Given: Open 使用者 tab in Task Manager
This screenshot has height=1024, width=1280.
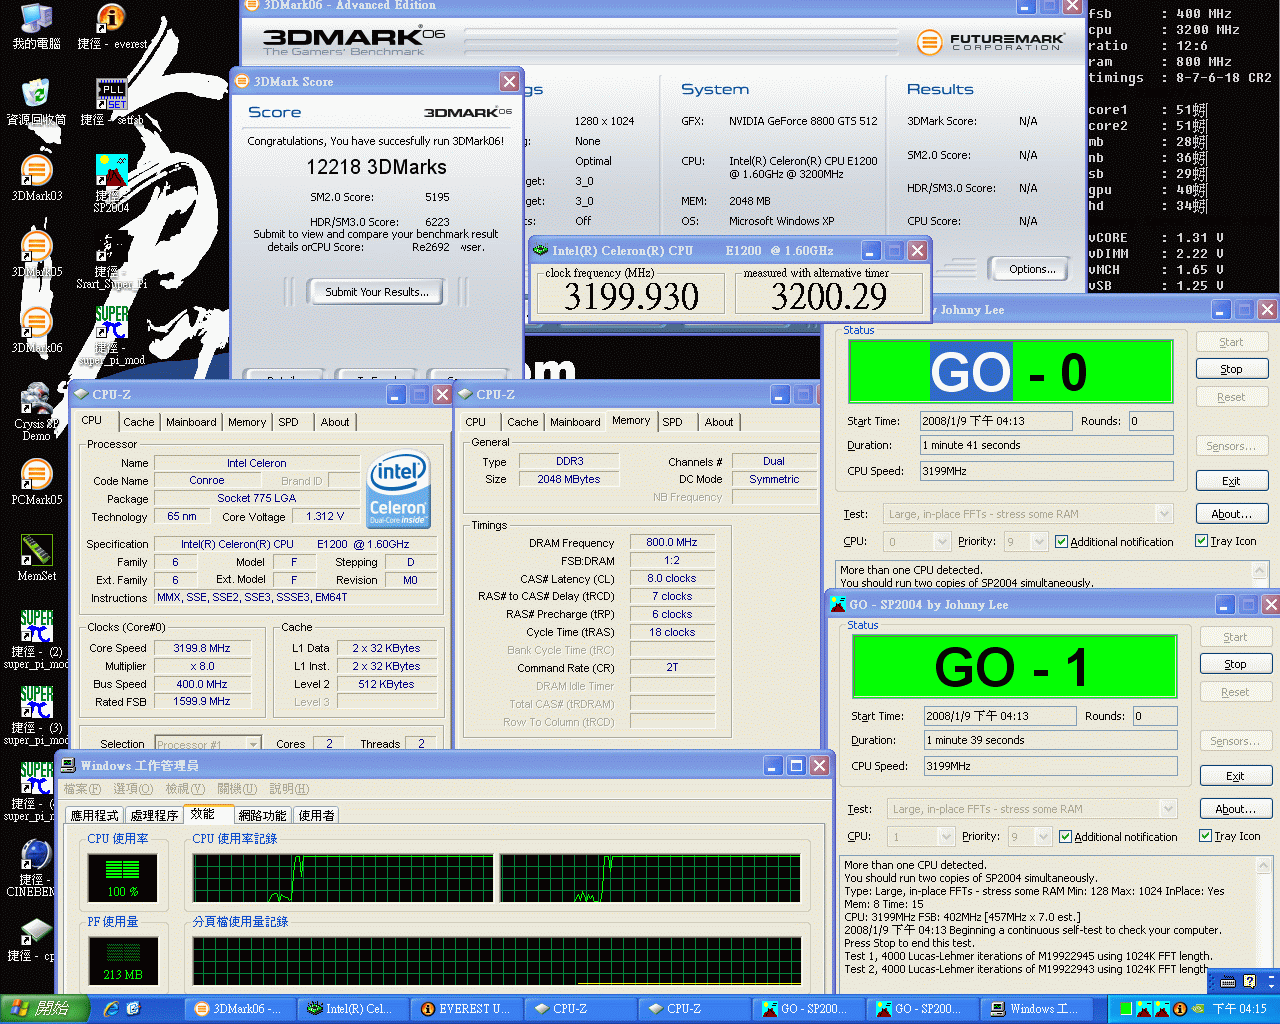Looking at the screenshot, I should pyautogui.click(x=316, y=816).
